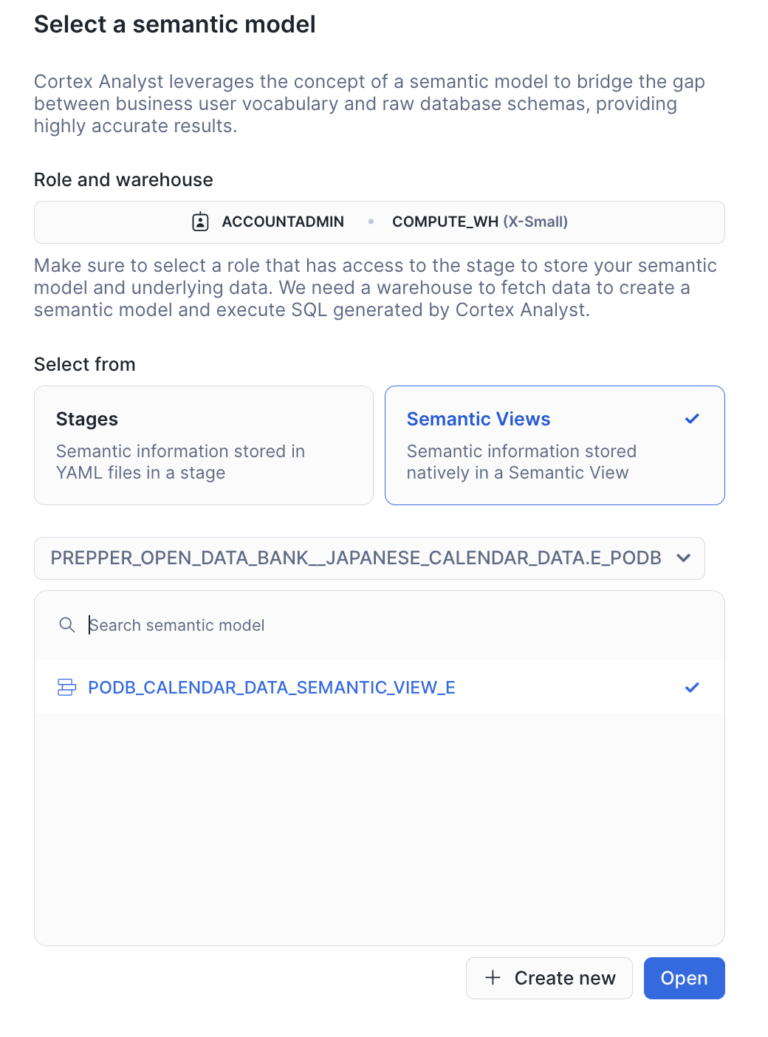Image resolution: width=768 pixels, height=1037 pixels.
Task: Click the Create new button
Action: click(x=549, y=978)
